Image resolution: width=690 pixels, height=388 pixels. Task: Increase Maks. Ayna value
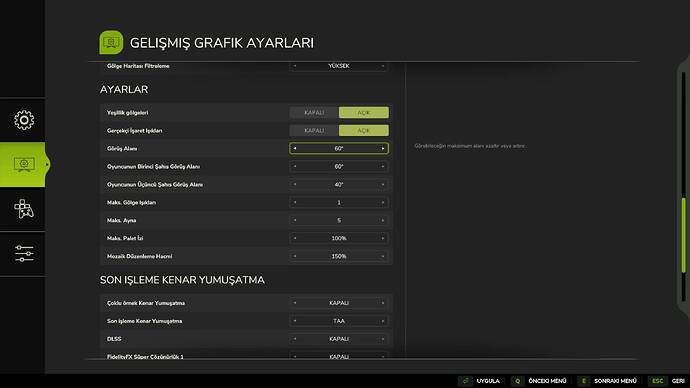(383, 220)
